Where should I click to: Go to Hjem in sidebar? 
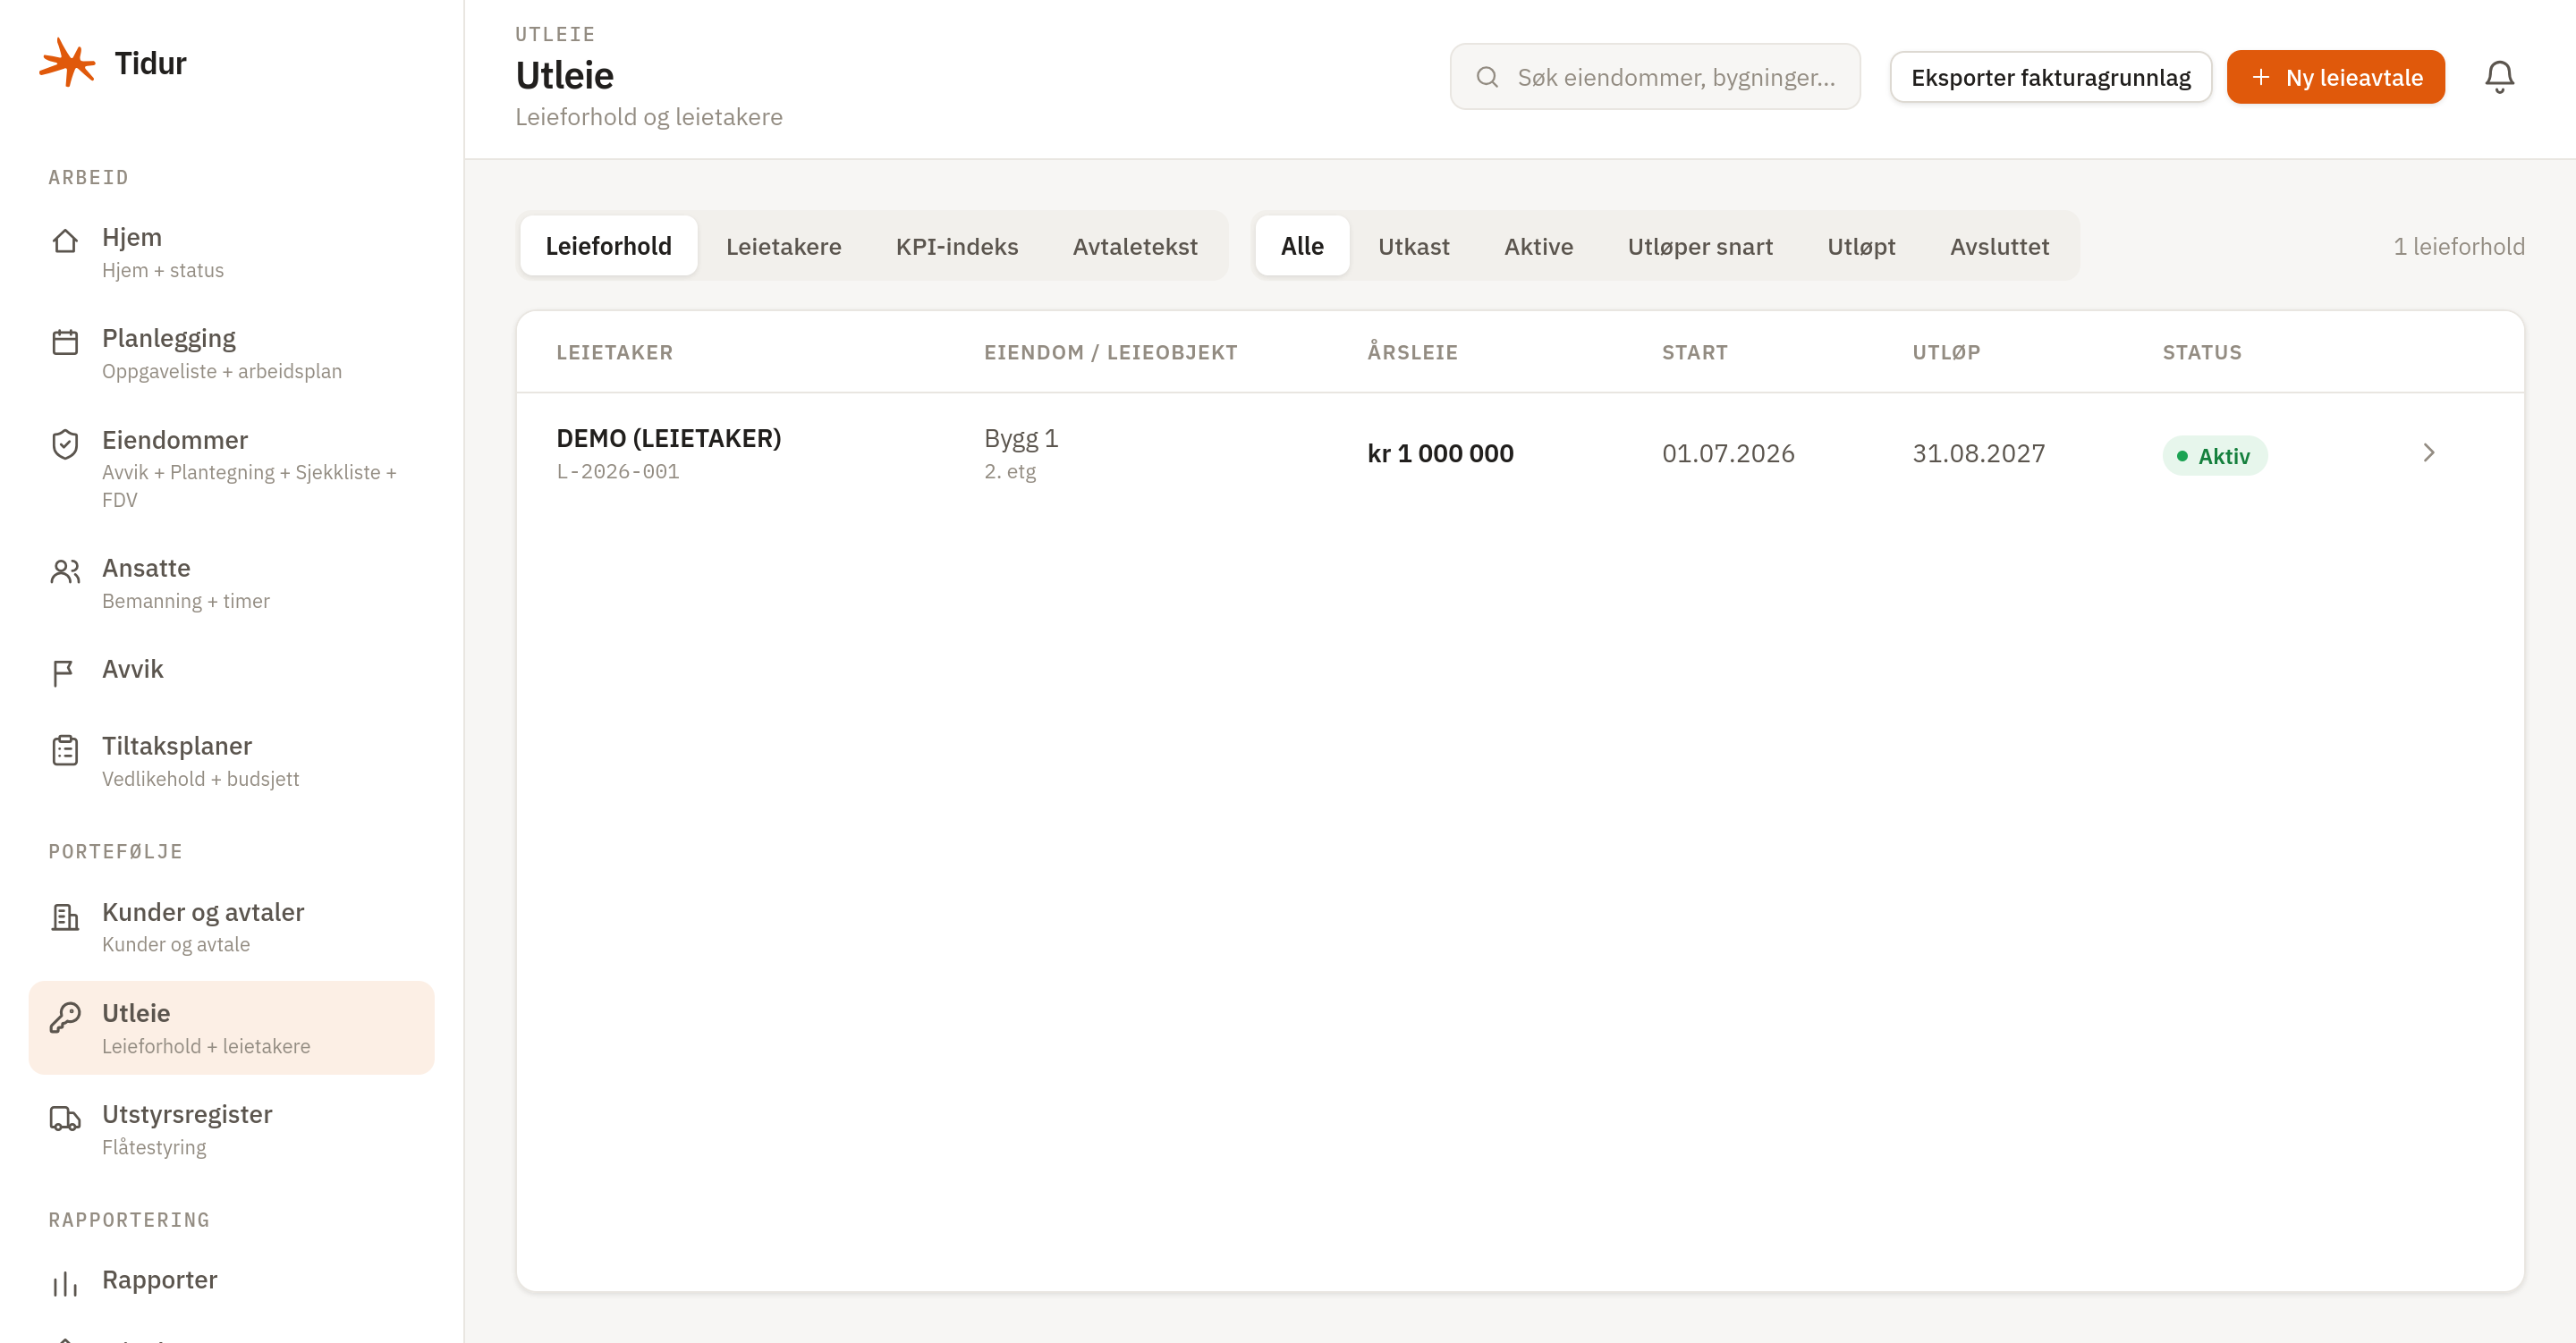tap(231, 253)
